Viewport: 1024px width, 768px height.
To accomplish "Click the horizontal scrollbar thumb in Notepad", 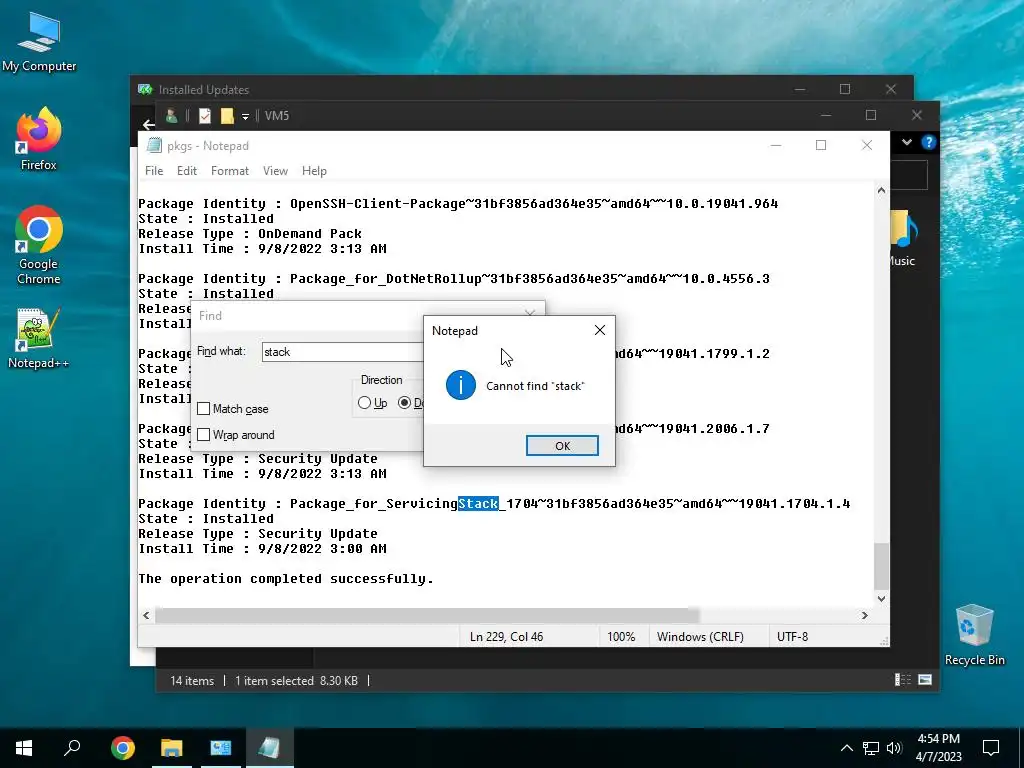I will click(427, 615).
